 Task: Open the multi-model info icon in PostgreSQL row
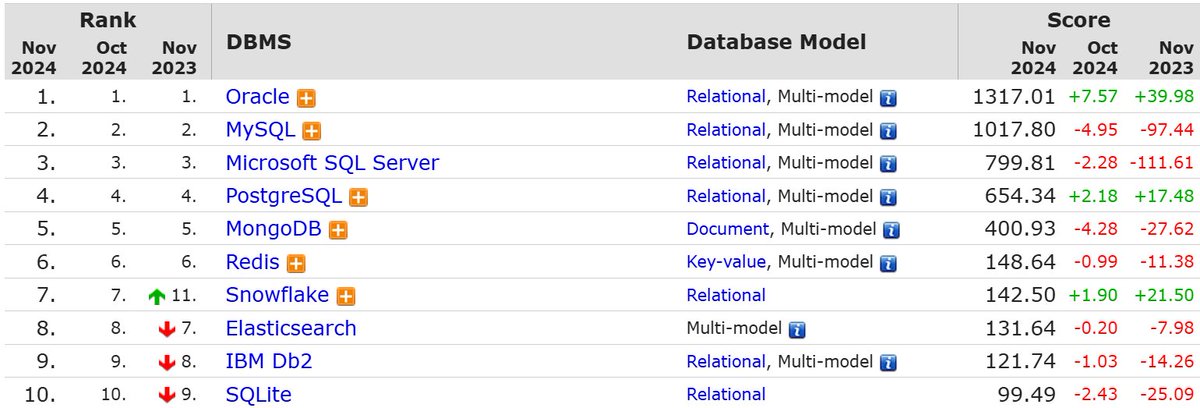click(888, 198)
